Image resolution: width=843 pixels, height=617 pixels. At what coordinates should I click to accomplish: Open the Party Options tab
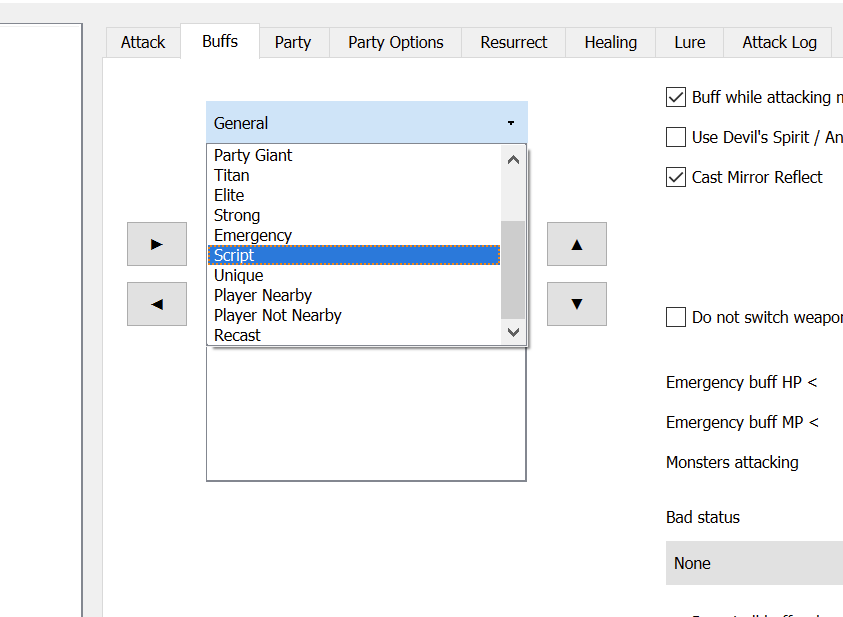pyautogui.click(x=395, y=42)
